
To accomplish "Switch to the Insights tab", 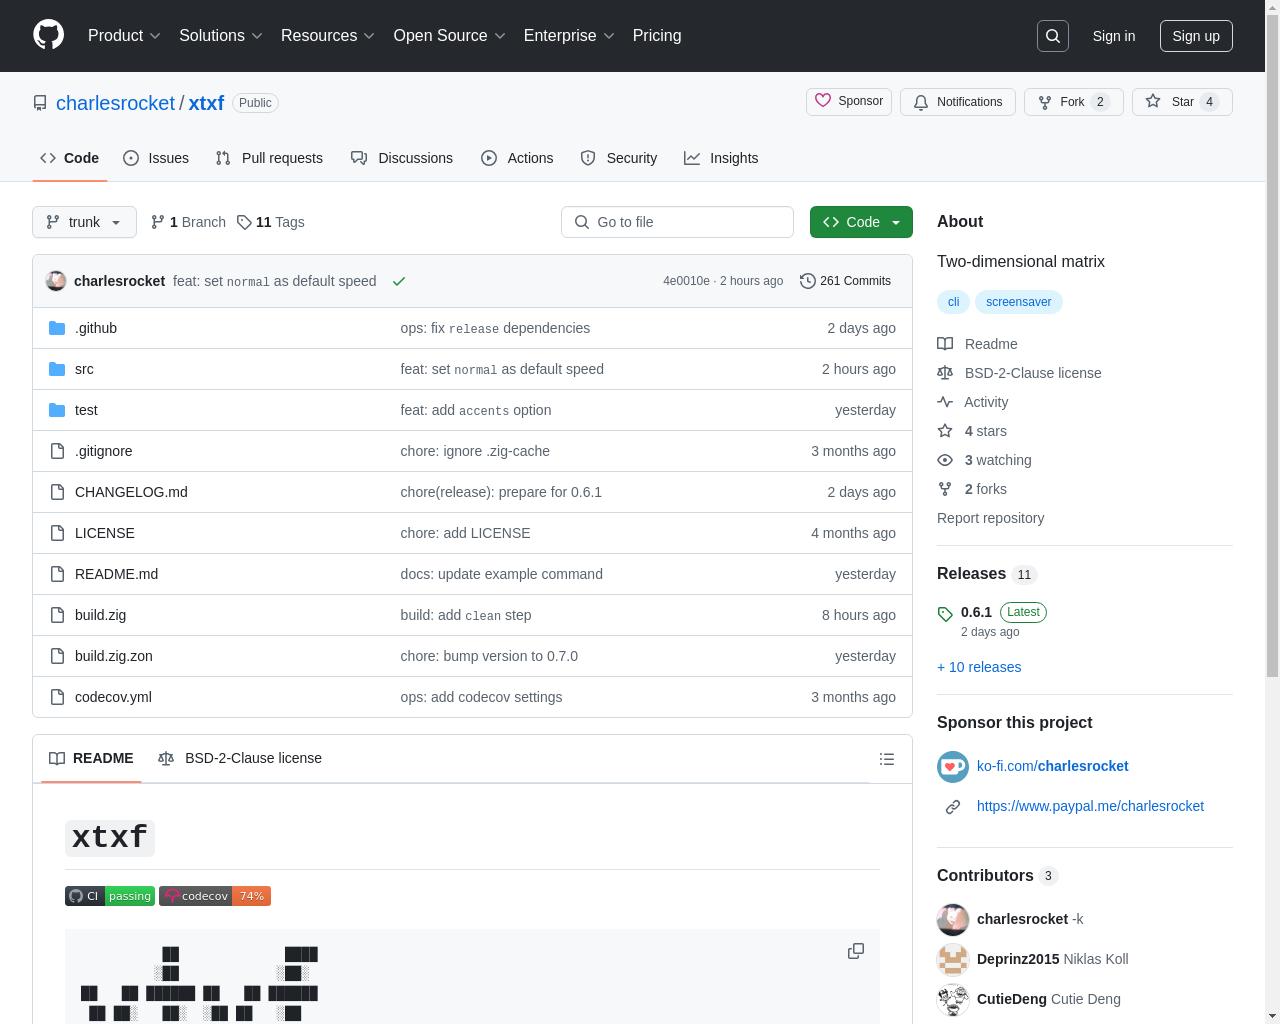I will point(721,158).
